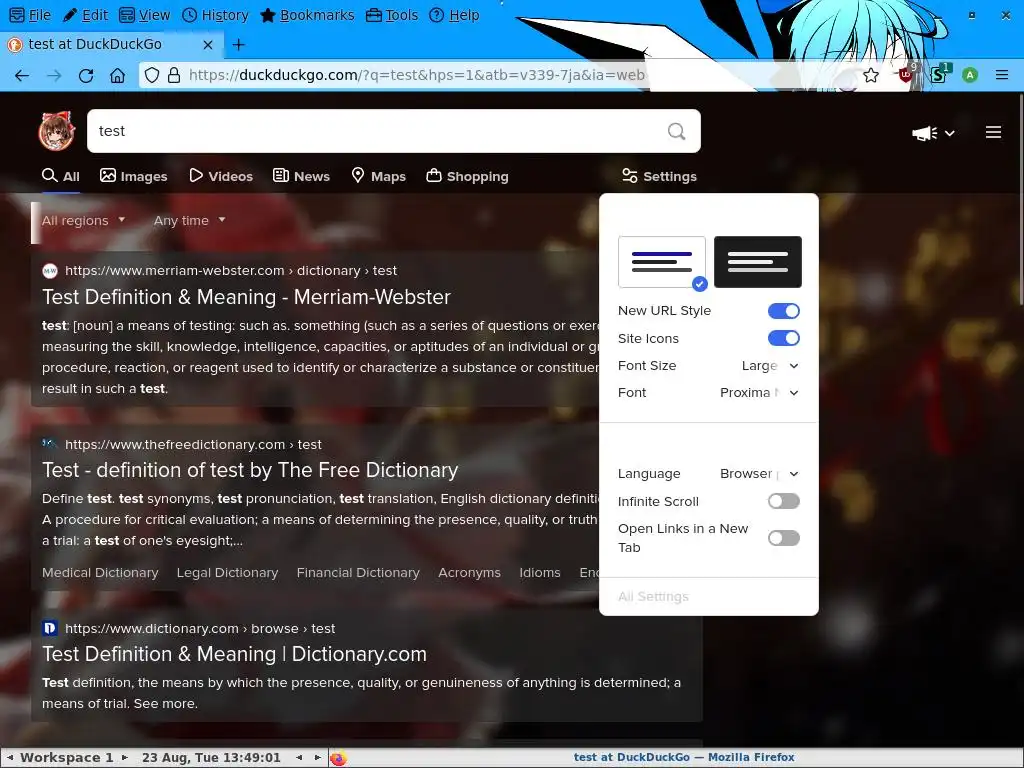1024x768 pixels.
Task: Enable the Infinite Scroll switch
Action: [x=784, y=501]
